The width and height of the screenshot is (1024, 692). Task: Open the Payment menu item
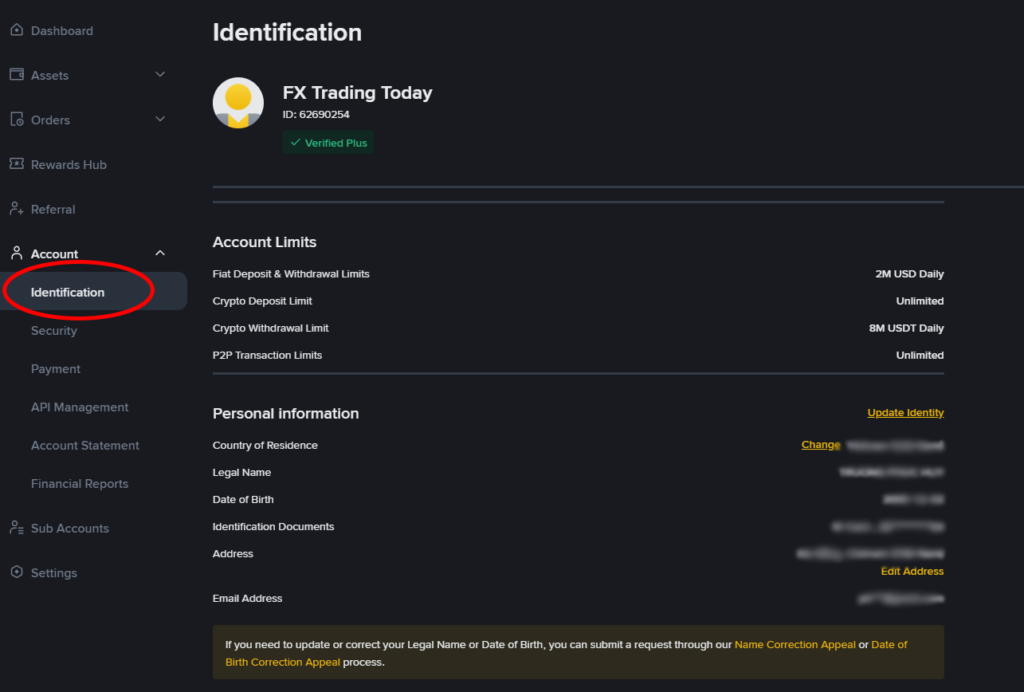click(x=56, y=369)
